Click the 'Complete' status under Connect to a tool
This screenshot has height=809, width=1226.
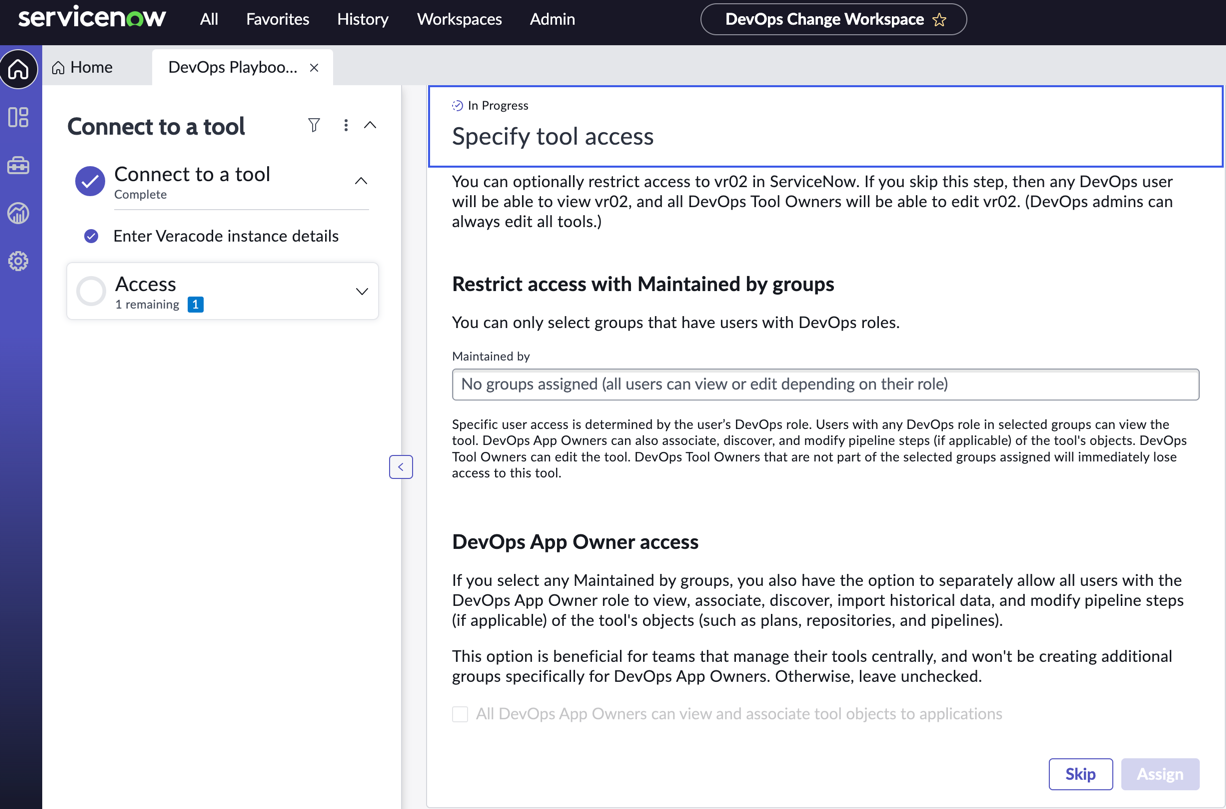point(140,194)
